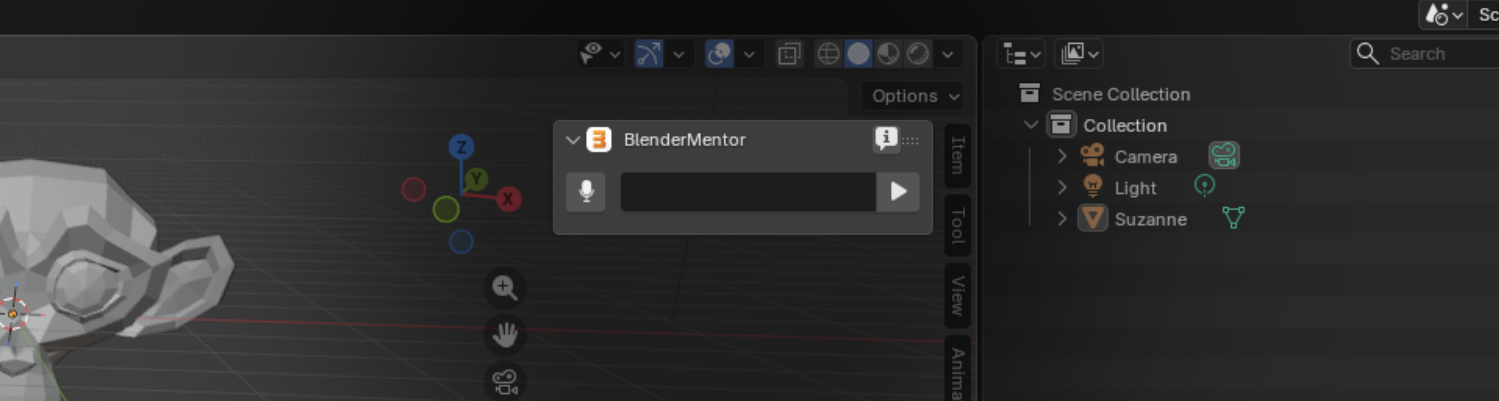Click the blue Z axis on navigation gizmo
The image size is (1499, 401).
pos(461,148)
